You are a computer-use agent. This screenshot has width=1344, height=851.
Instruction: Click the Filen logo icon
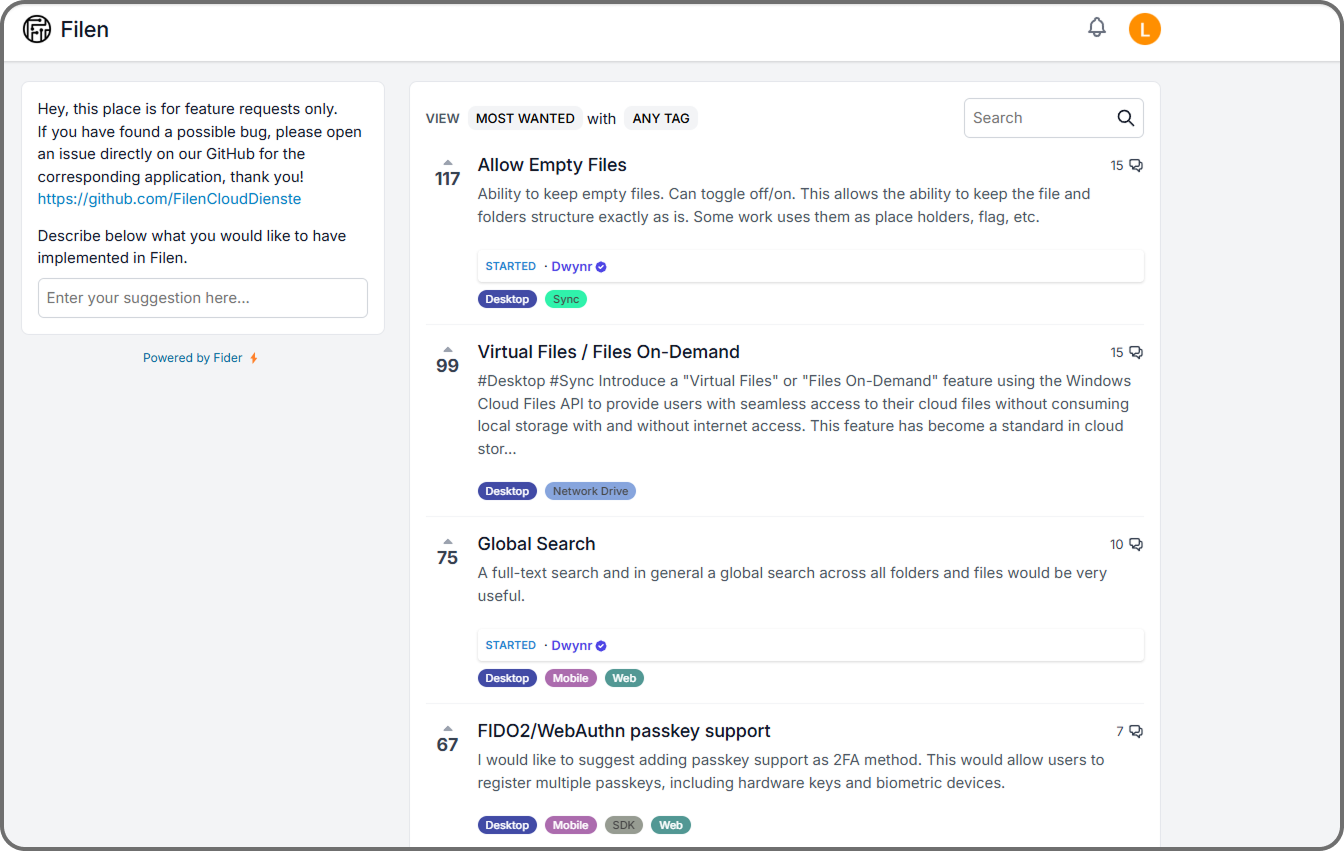click(x=37, y=29)
